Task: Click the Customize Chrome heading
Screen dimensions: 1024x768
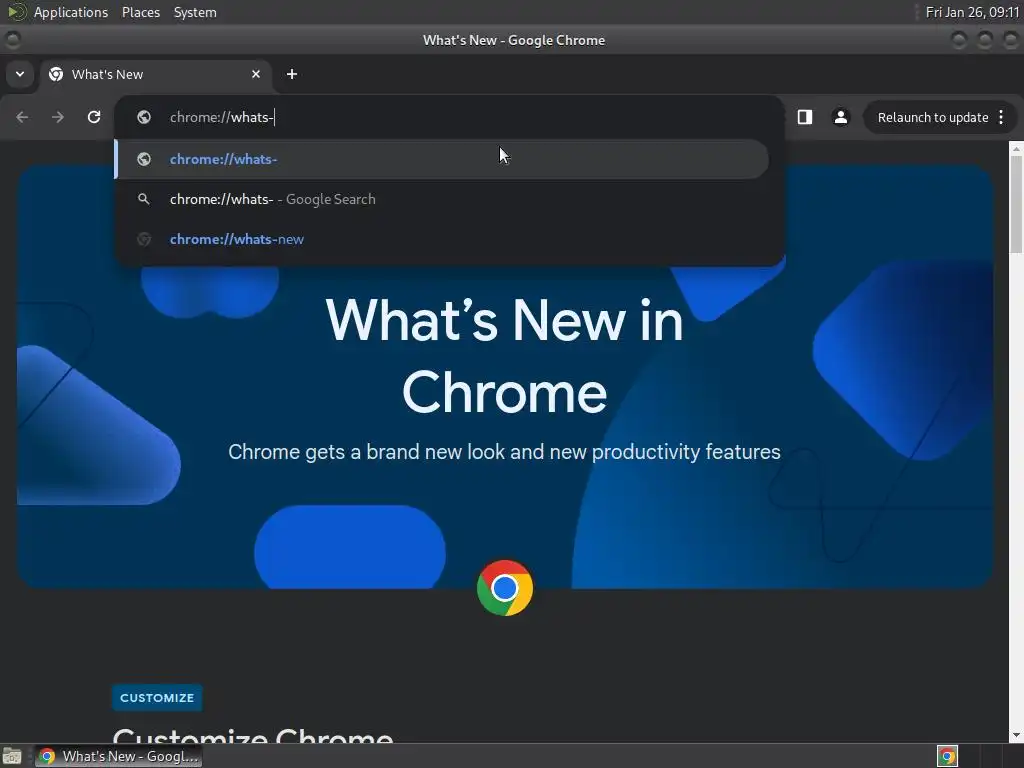Action: click(253, 735)
